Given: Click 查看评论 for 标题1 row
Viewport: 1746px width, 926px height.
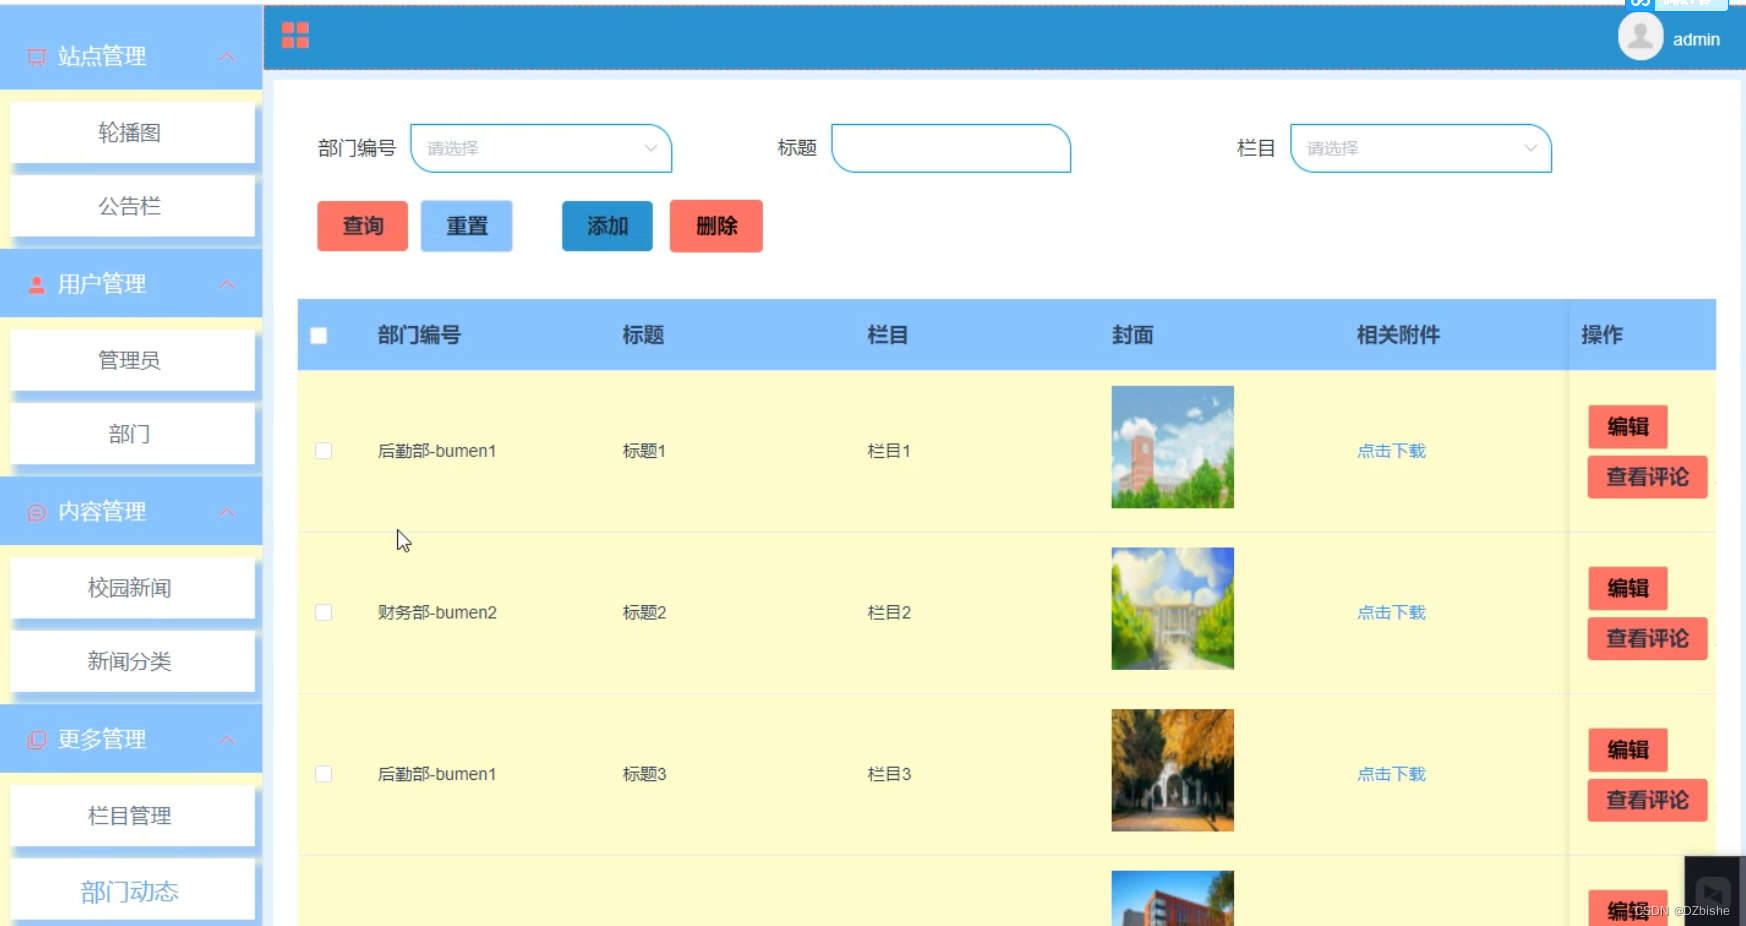Looking at the screenshot, I should [1647, 477].
